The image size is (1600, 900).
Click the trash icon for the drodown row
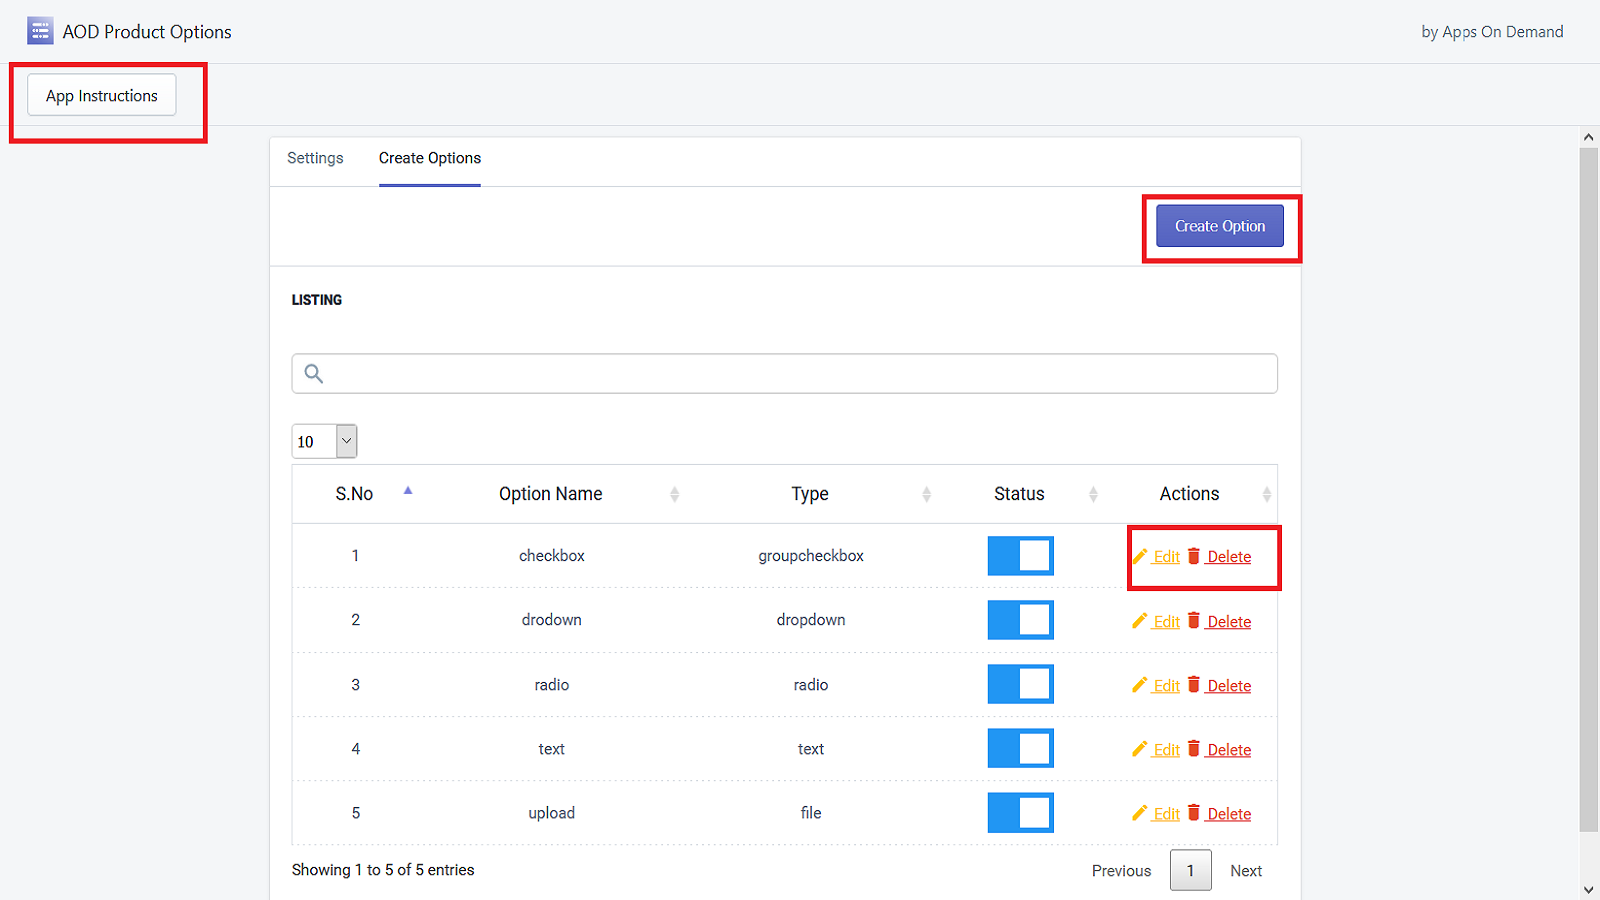(1193, 621)
